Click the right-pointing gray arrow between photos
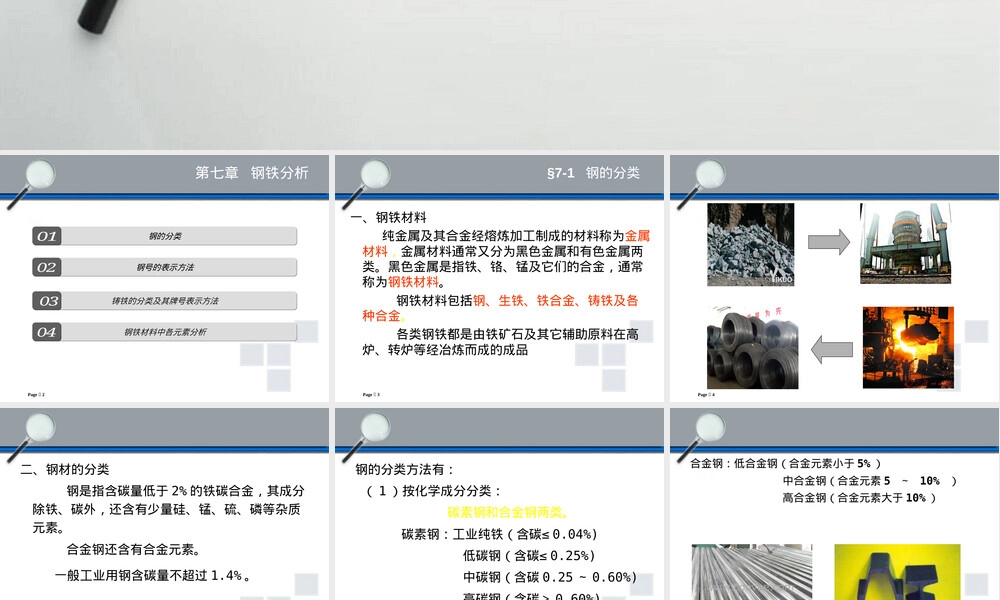Viewport: 1000px width, 600px height. pyautogui.click(x=828, y=242)
